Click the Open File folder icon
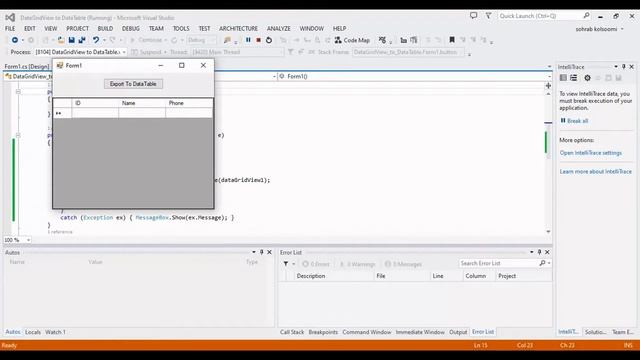This screenshot has width=640, height=360. click(x=61, y=40)
